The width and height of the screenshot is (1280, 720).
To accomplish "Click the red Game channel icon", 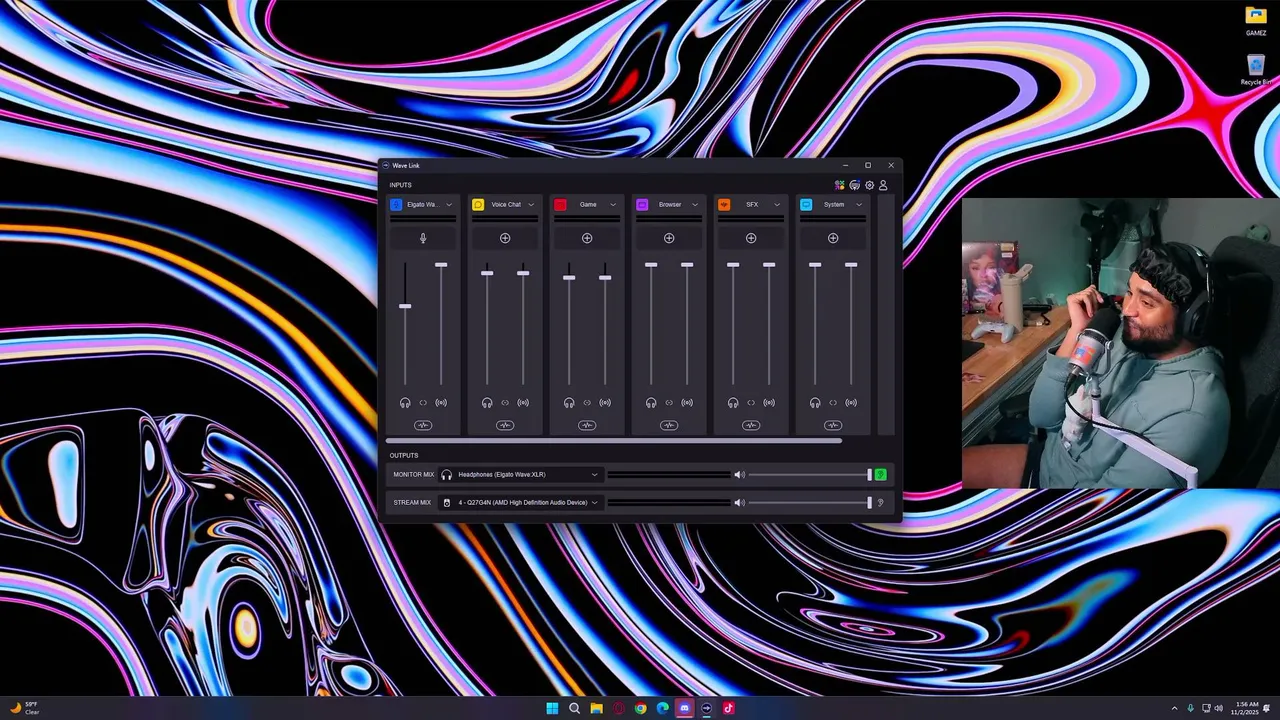I will (x=560, y=204).
